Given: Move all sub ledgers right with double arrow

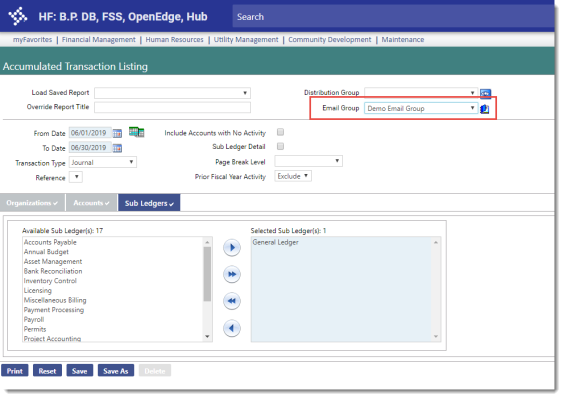Looking at the screenshot, I should 232,274.
